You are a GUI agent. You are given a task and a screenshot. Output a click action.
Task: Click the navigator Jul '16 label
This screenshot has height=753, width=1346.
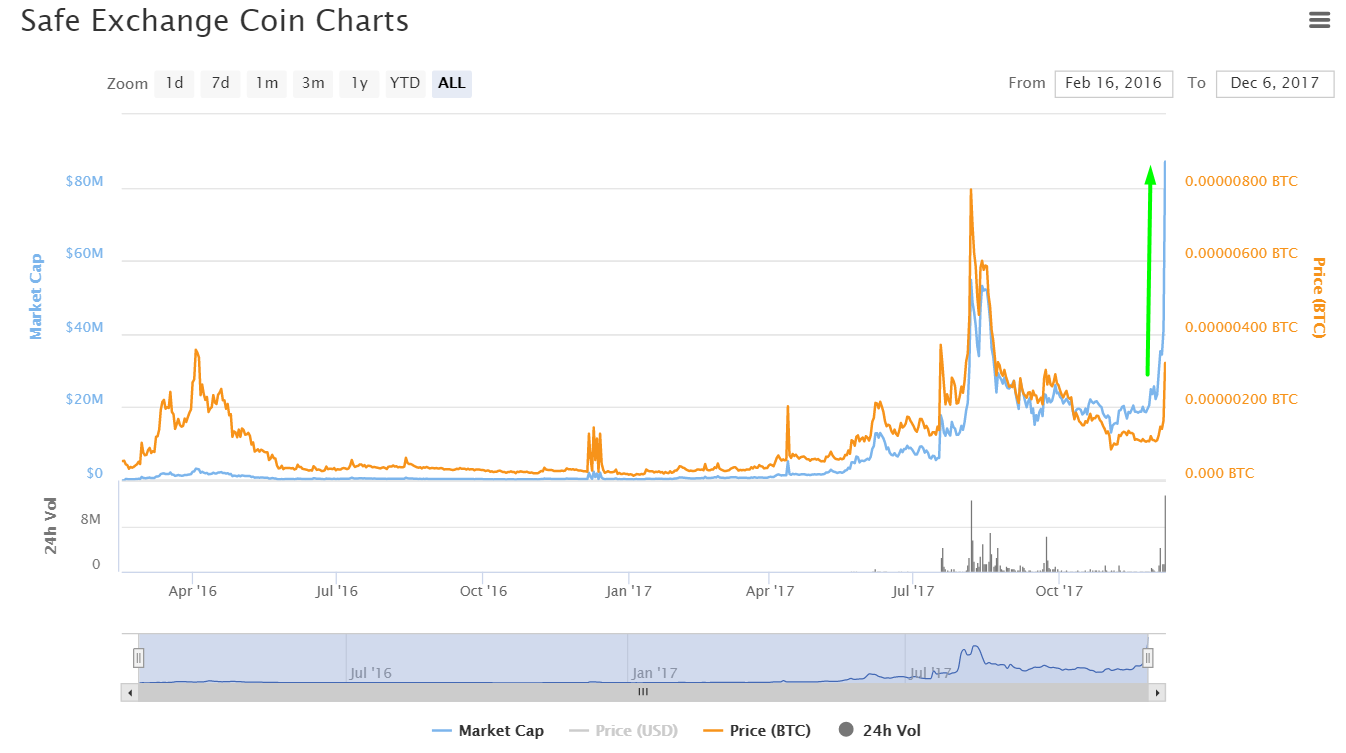(x=371, y=673)
